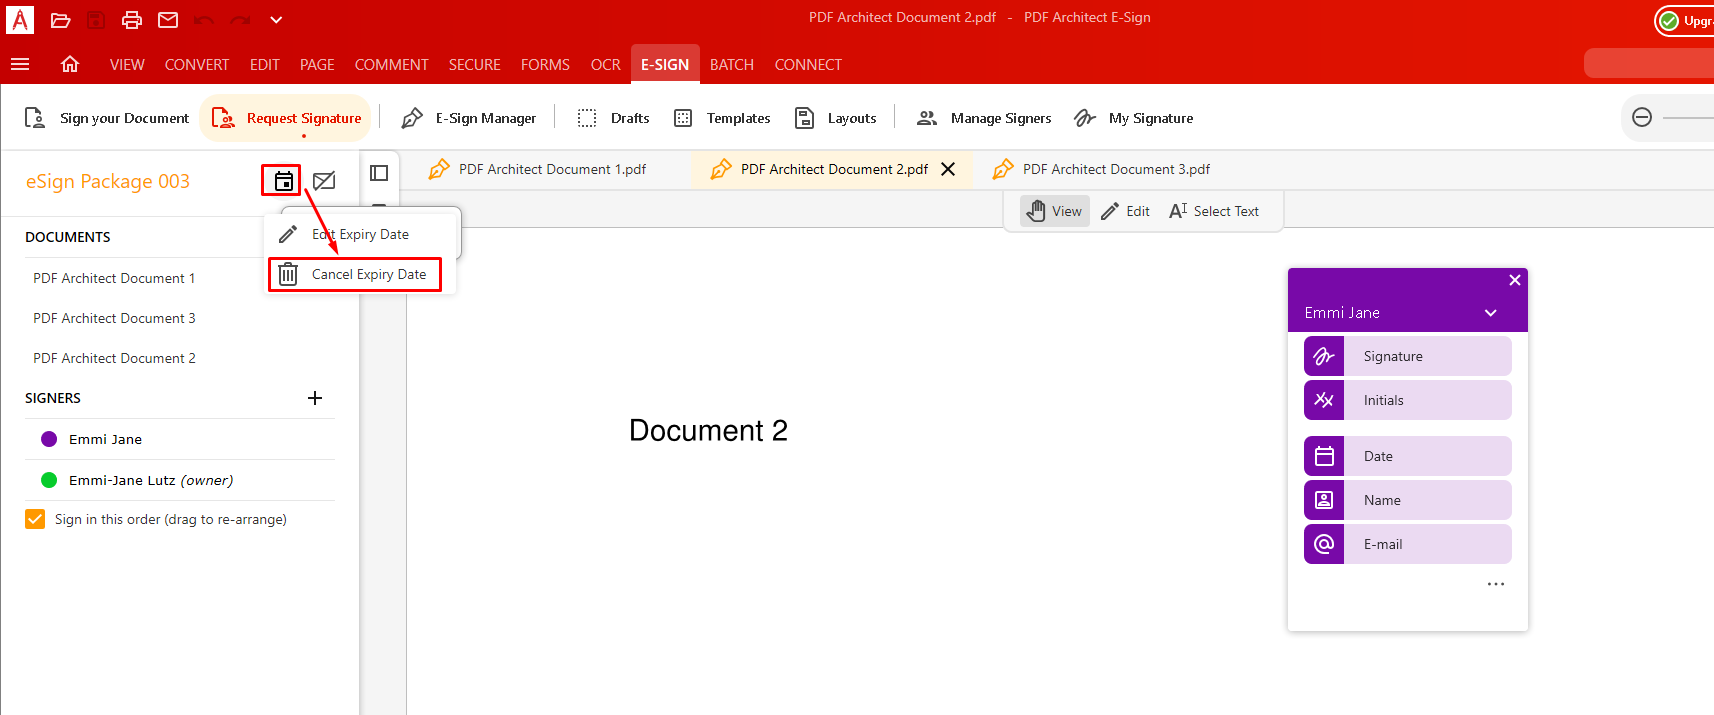Click Request Signature button
Image resolution: width=1714 pixels, height=715 pixels.
click(286, 118)
